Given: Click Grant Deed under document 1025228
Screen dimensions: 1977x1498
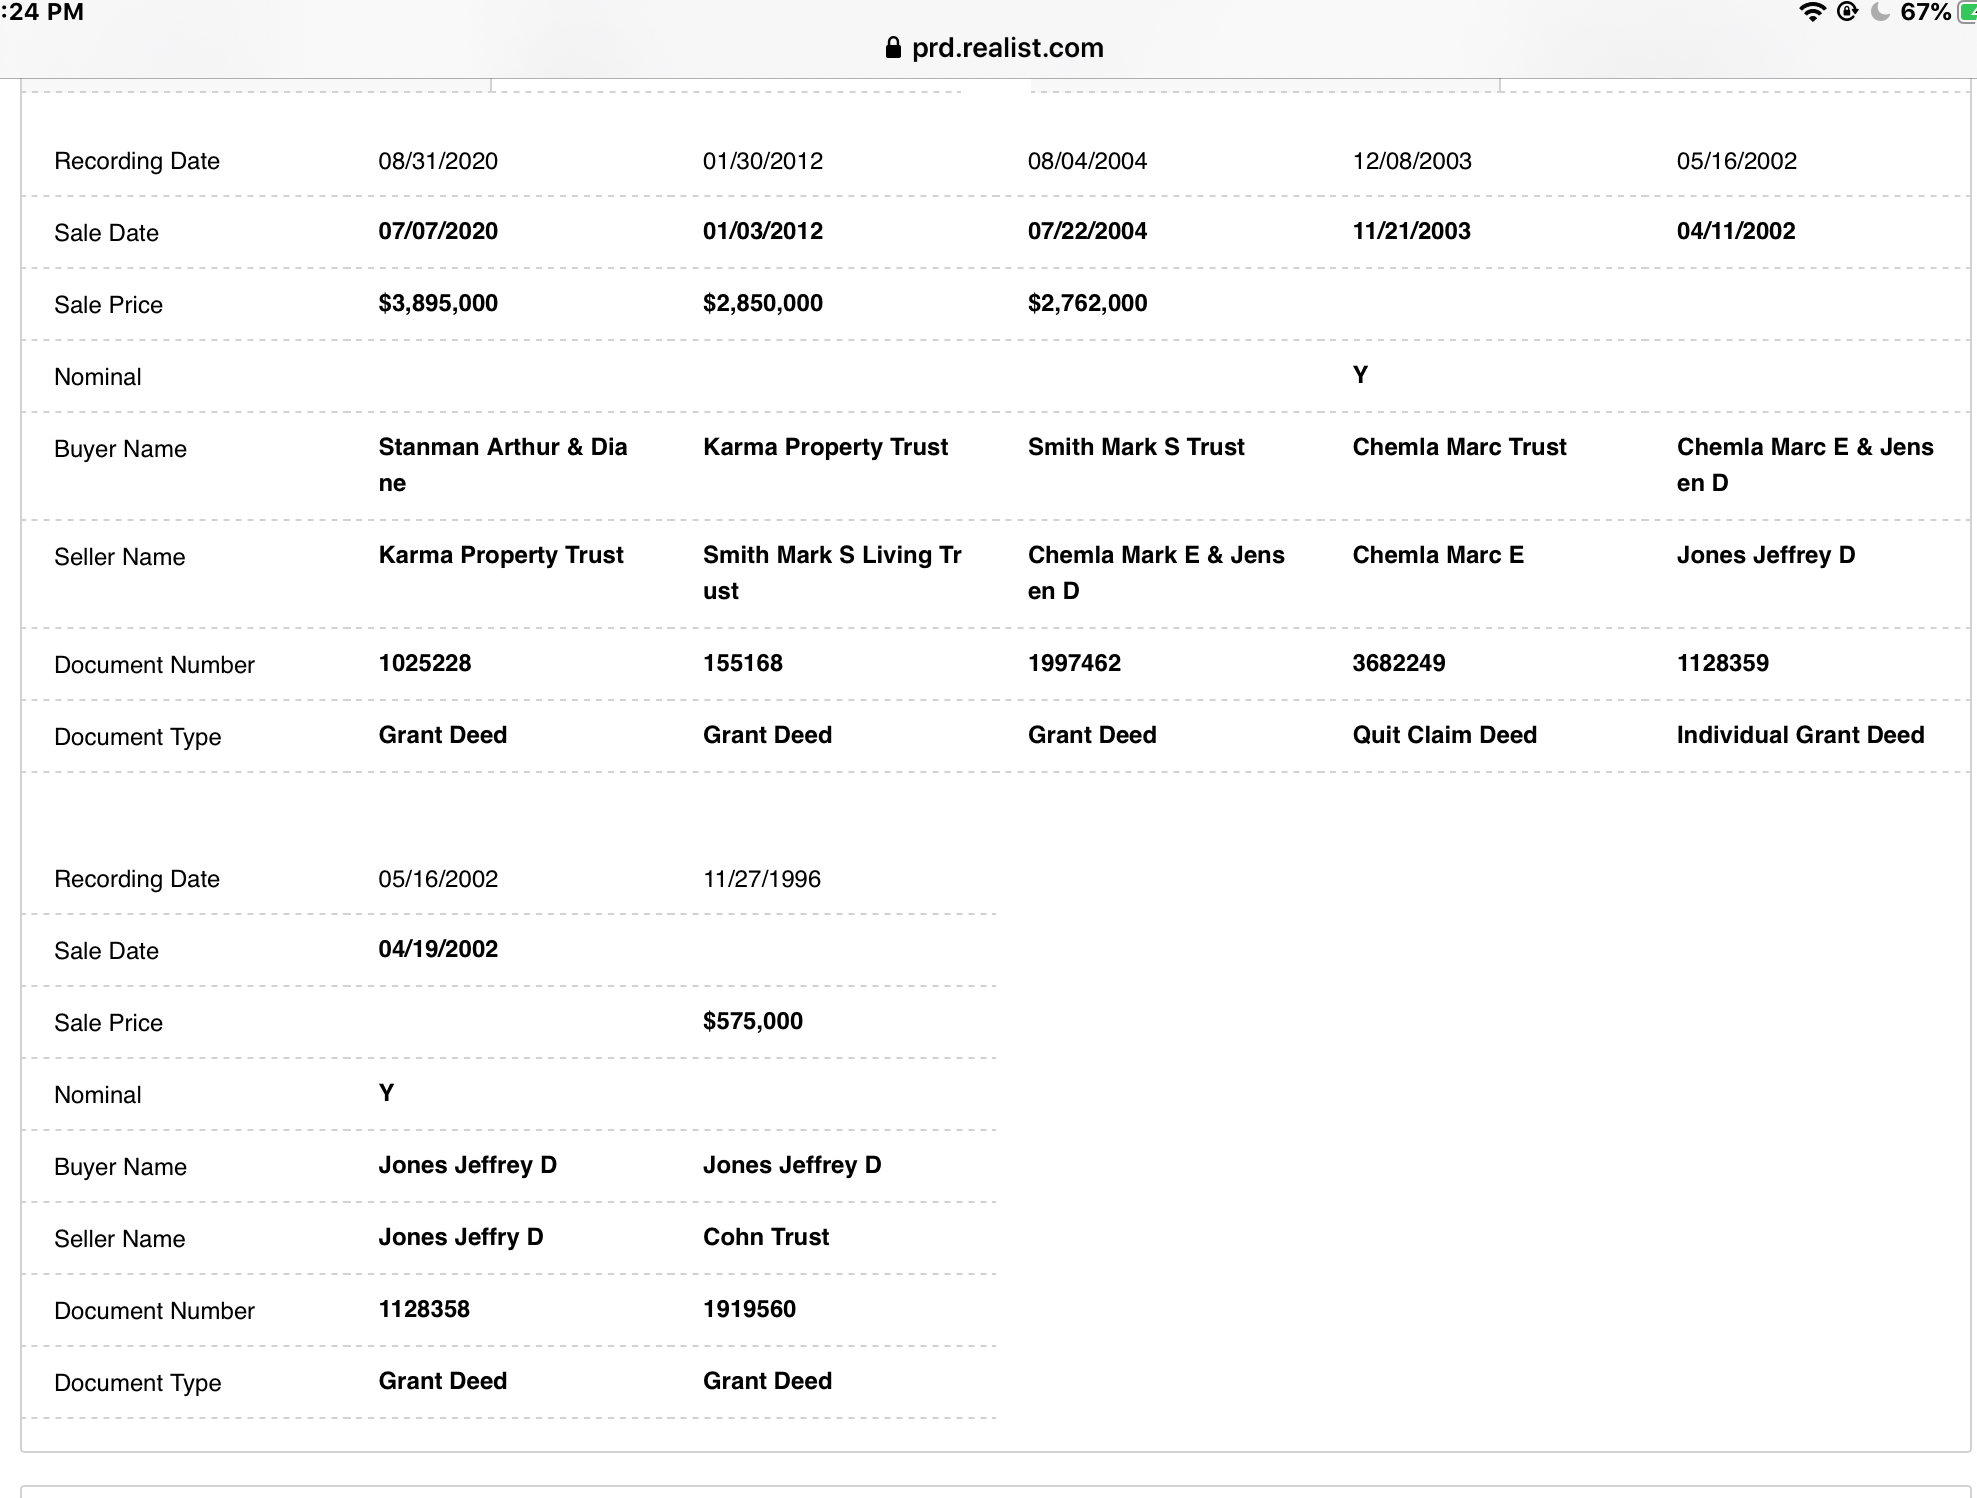Looking at the screenshot, I should [x=443, y=735].
